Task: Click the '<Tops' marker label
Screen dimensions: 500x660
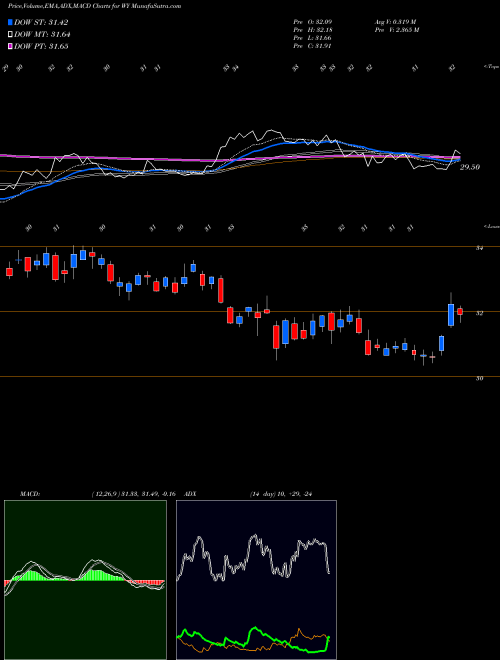Action: [491, 67]
